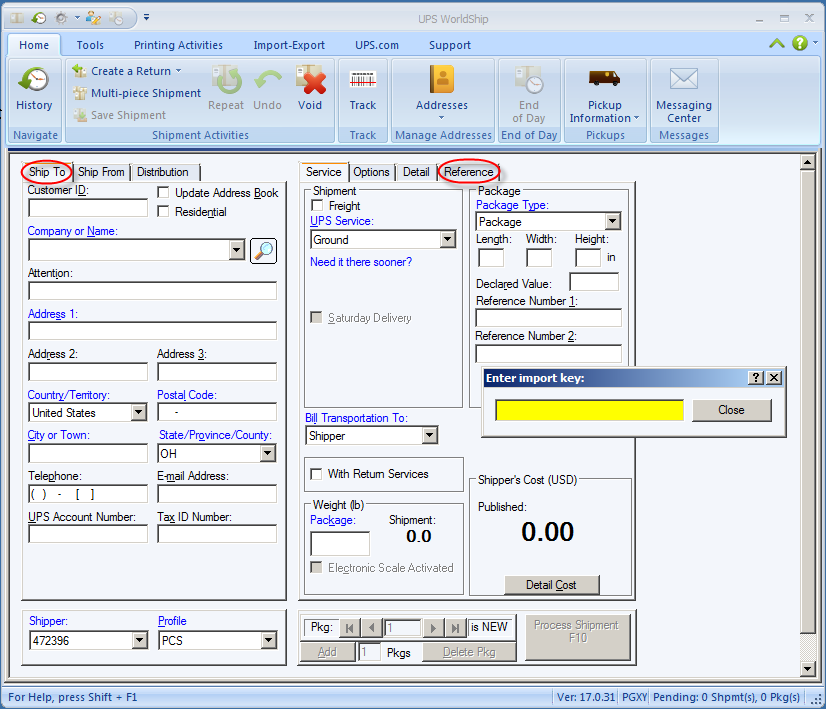Click the Detail Cost button
Image resolution: width=826 pixels, height=709 pixels.
point(551,585)
